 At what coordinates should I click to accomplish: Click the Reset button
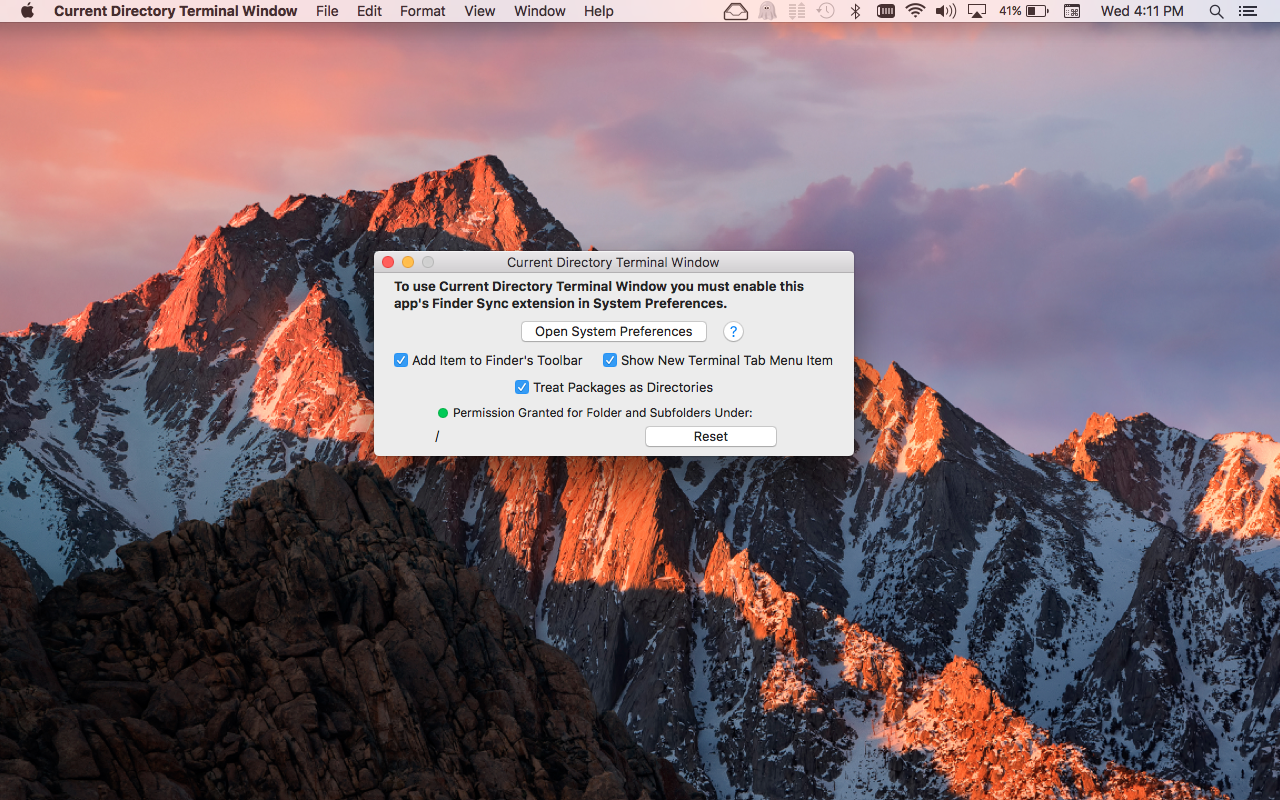(x=711, y=437)
